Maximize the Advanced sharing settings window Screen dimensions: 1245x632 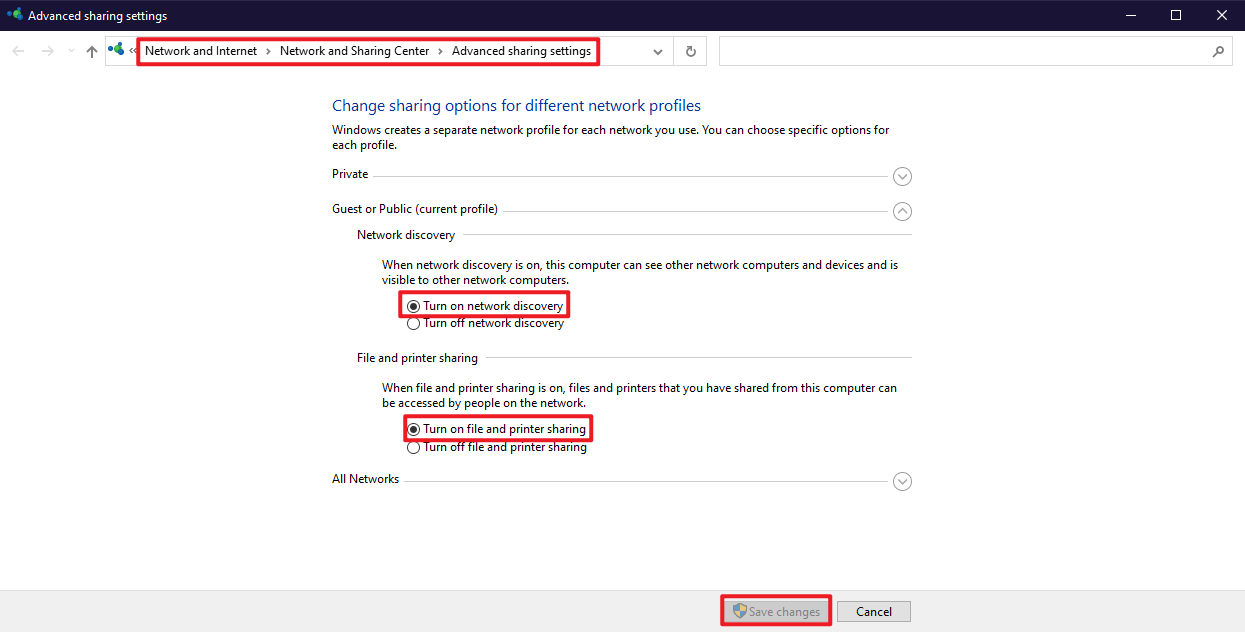1176,15
